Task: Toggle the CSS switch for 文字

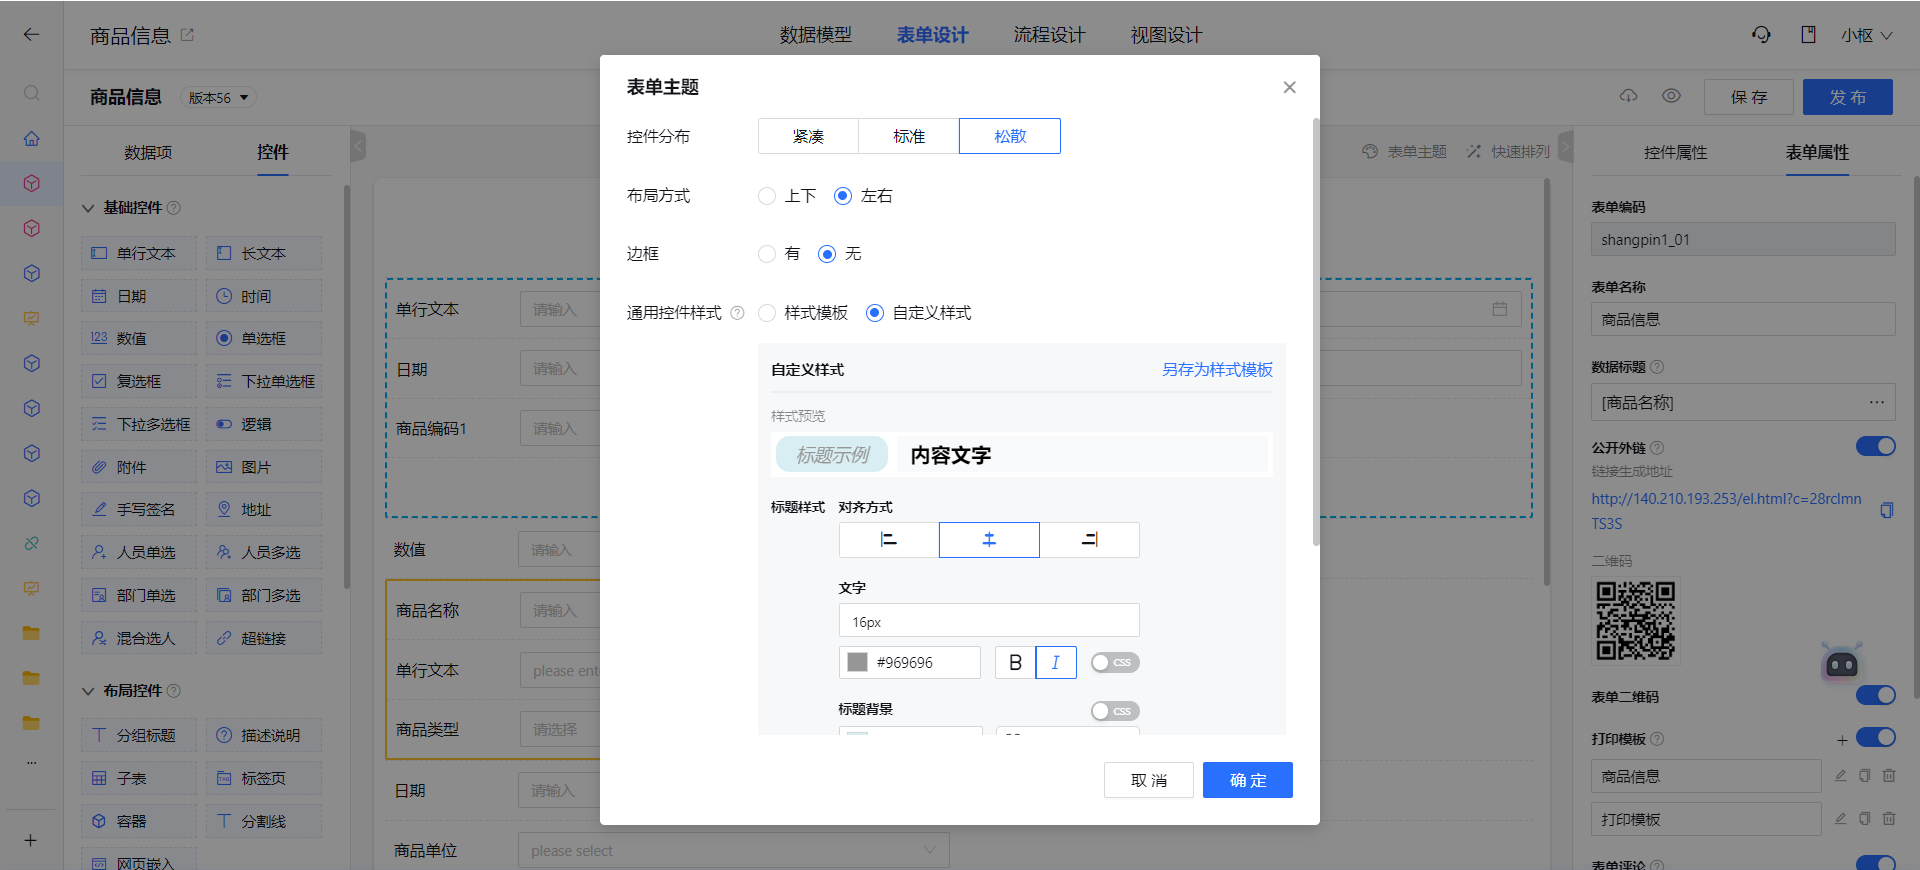Action: (x=1115, y=663)
